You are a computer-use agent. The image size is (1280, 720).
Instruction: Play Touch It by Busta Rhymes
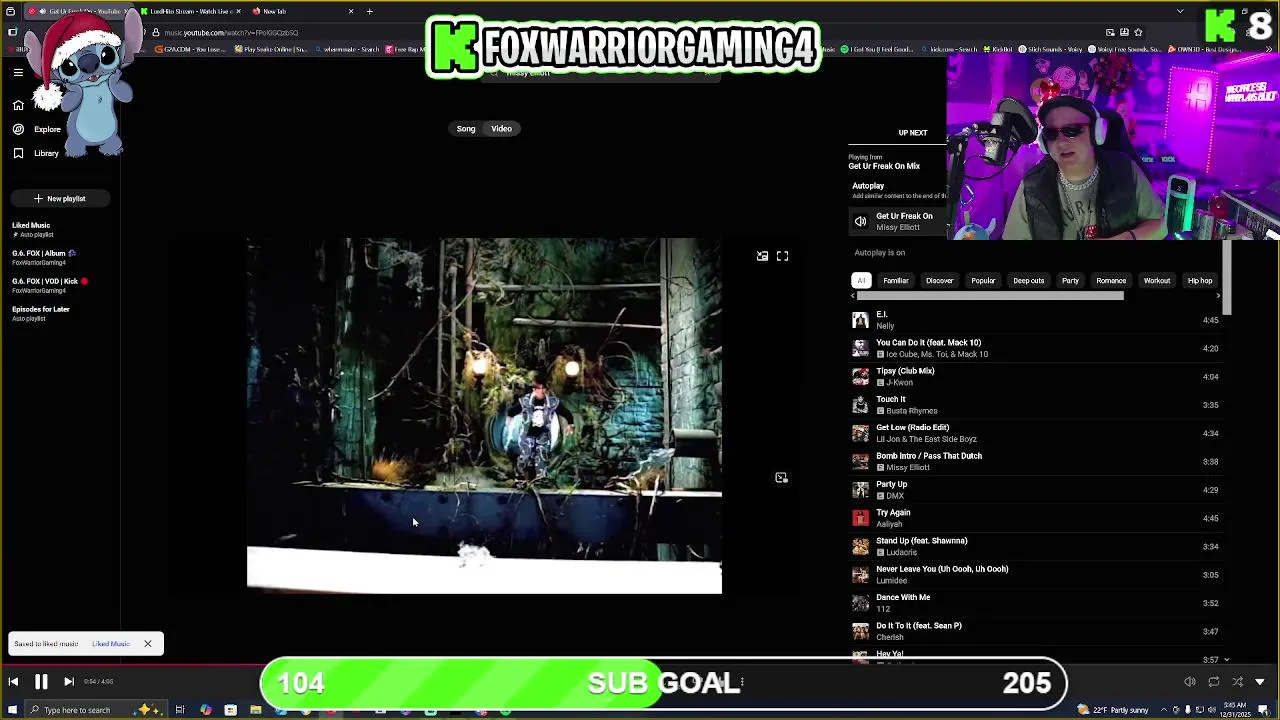coord(1034,405)
